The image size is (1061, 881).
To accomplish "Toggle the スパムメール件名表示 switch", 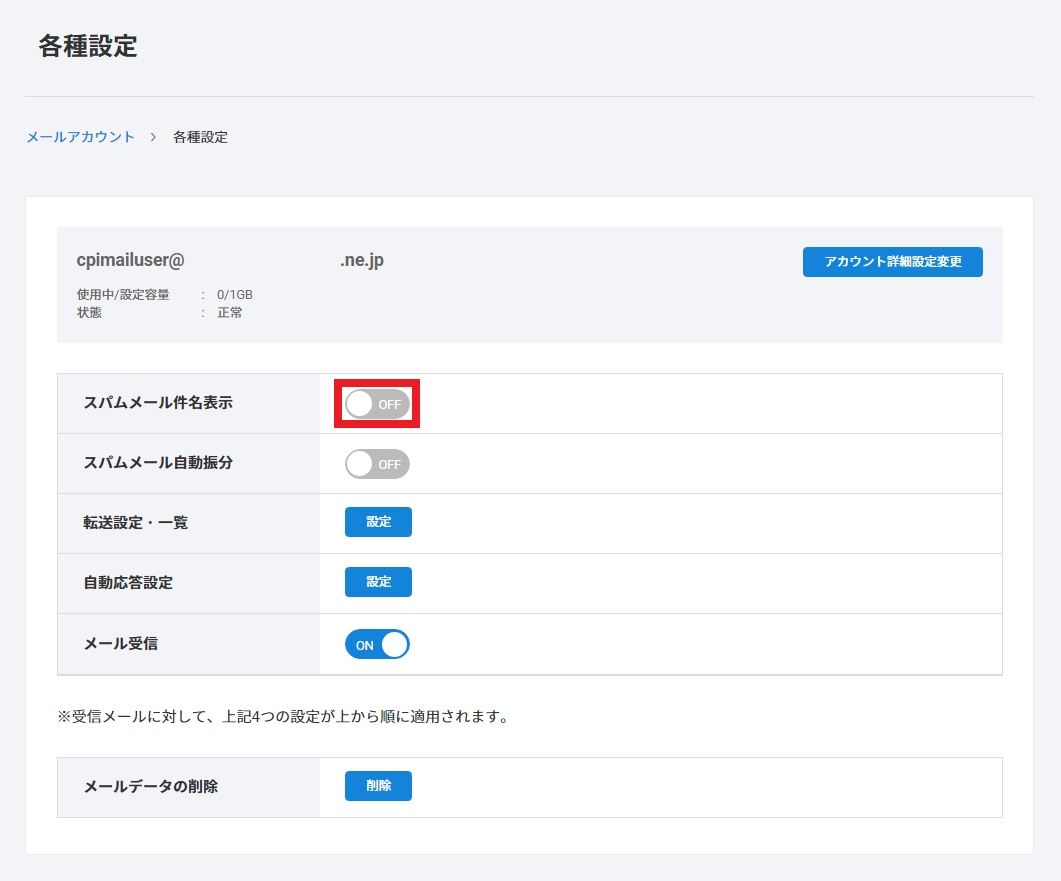I will pyautogui.click(x=377, y=404).
